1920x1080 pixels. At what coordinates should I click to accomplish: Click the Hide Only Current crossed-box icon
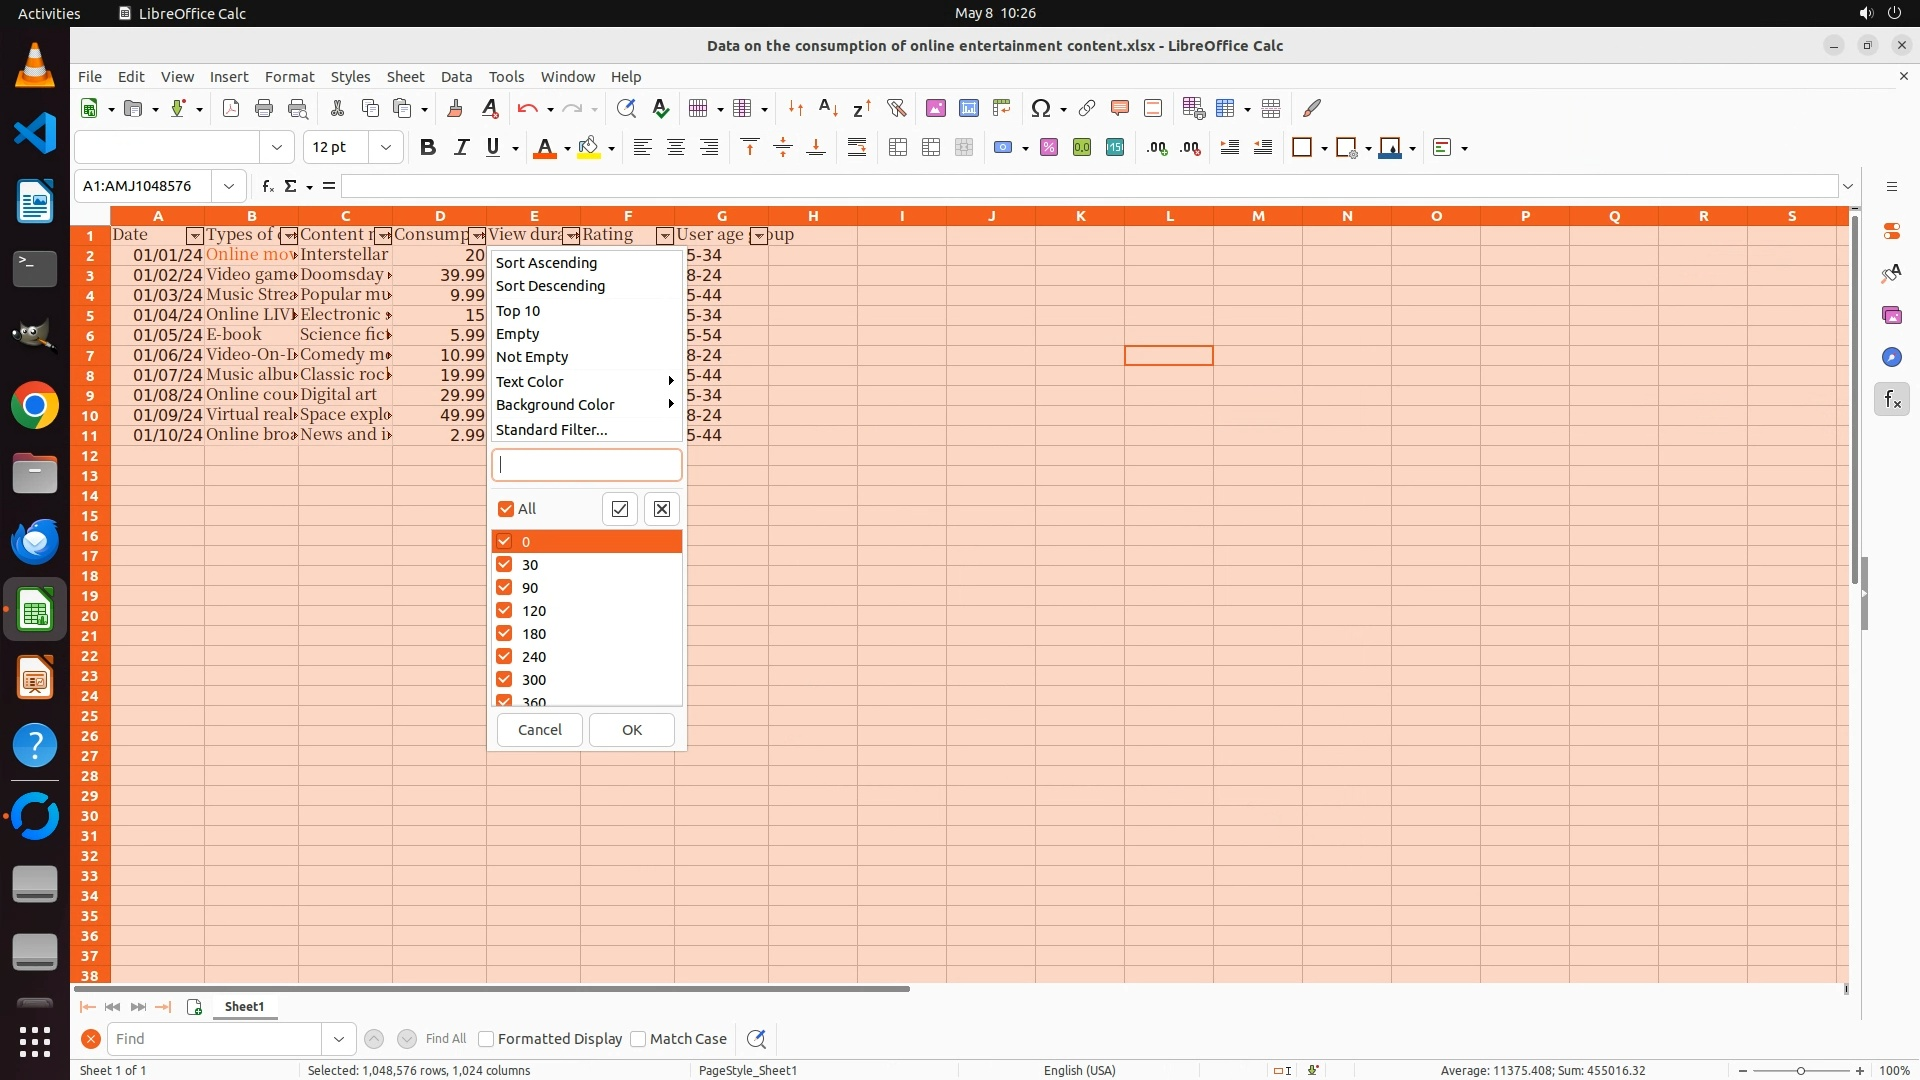click(x=662, y=509)
